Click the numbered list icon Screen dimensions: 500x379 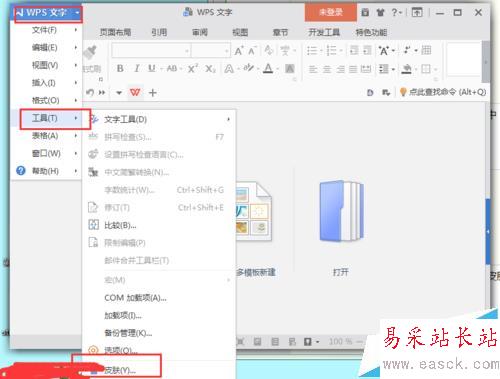pyautogui.click(x=331, y=51)
